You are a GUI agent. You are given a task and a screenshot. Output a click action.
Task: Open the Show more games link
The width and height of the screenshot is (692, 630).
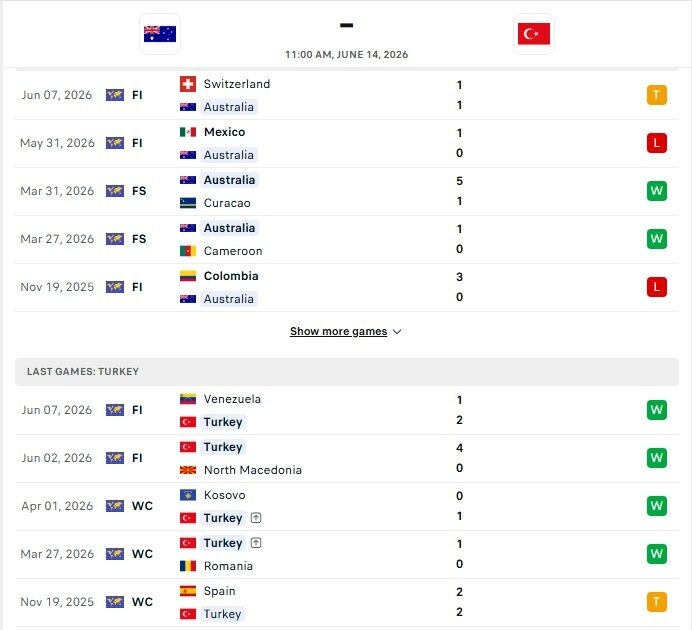point(338,331)
